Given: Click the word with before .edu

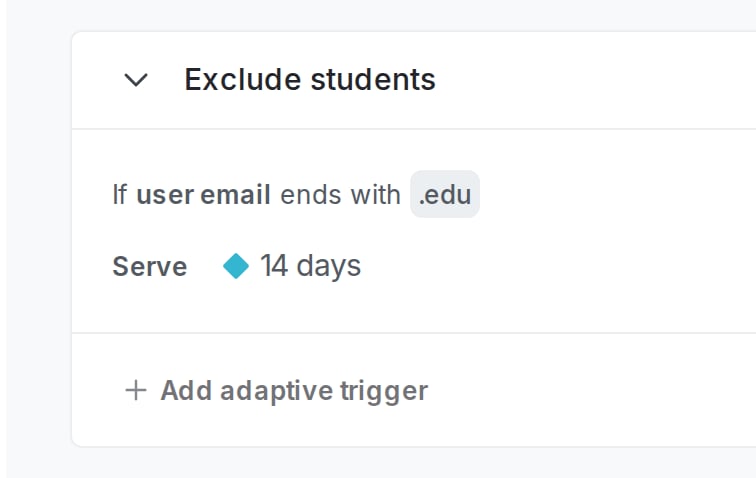Looking at the screenshot, I should point(376,195).
